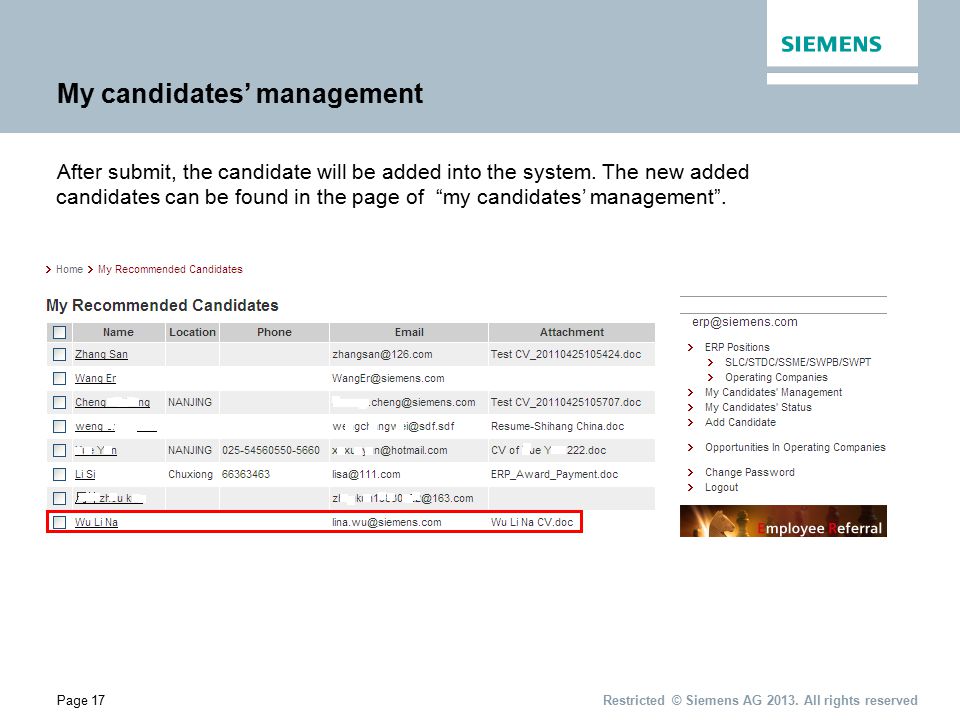Screen dimensions: 960x720
Task: Click erp@siemens.com account label
Action: coord(744,322)
